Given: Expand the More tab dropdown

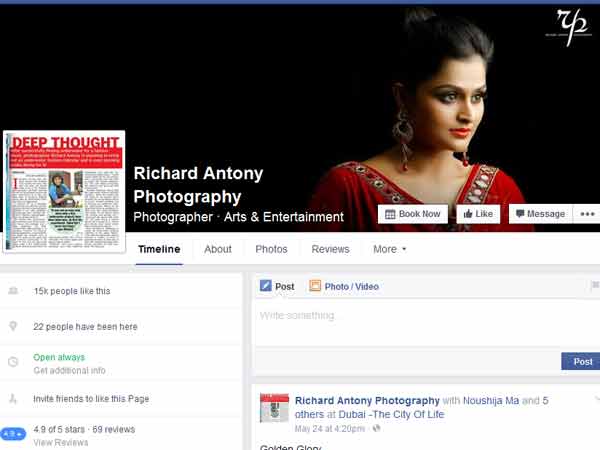Looking at the screenshot, I should 390,249.
